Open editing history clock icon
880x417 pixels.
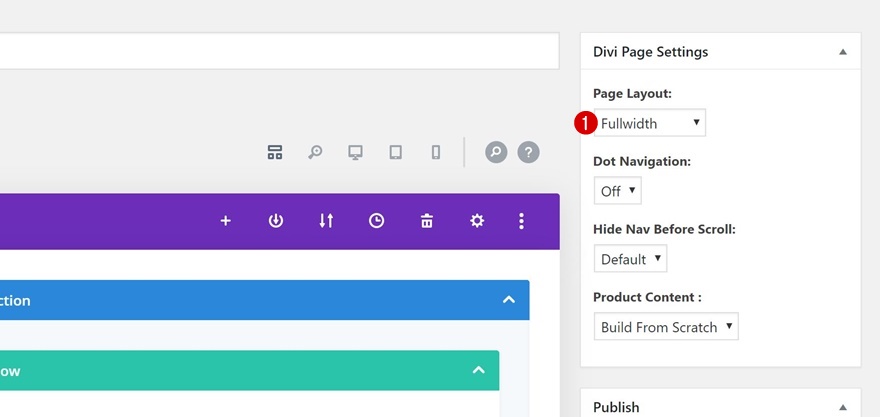click(x=376, y=221)
